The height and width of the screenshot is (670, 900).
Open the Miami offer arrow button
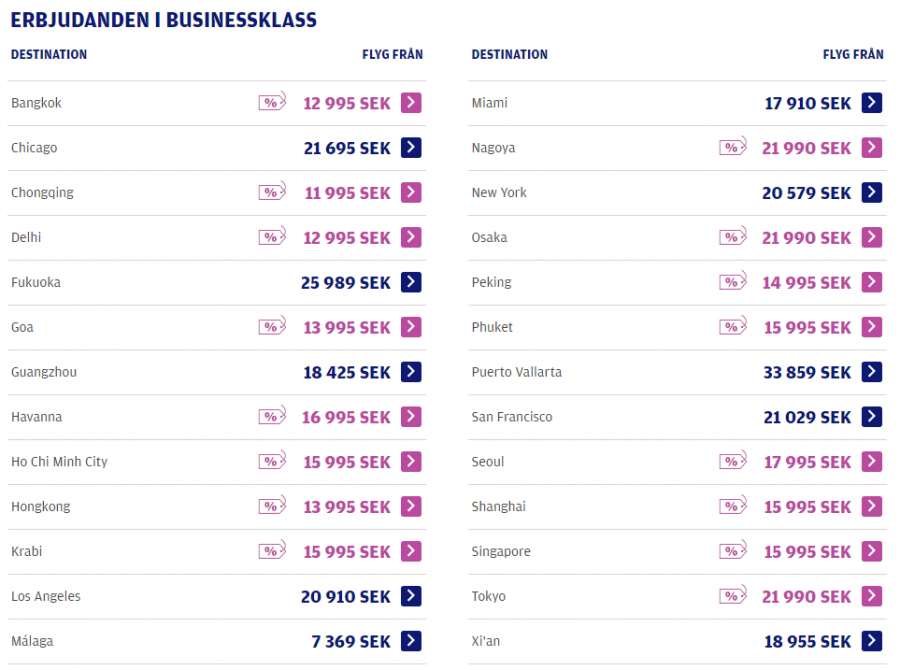pos(872,103)
